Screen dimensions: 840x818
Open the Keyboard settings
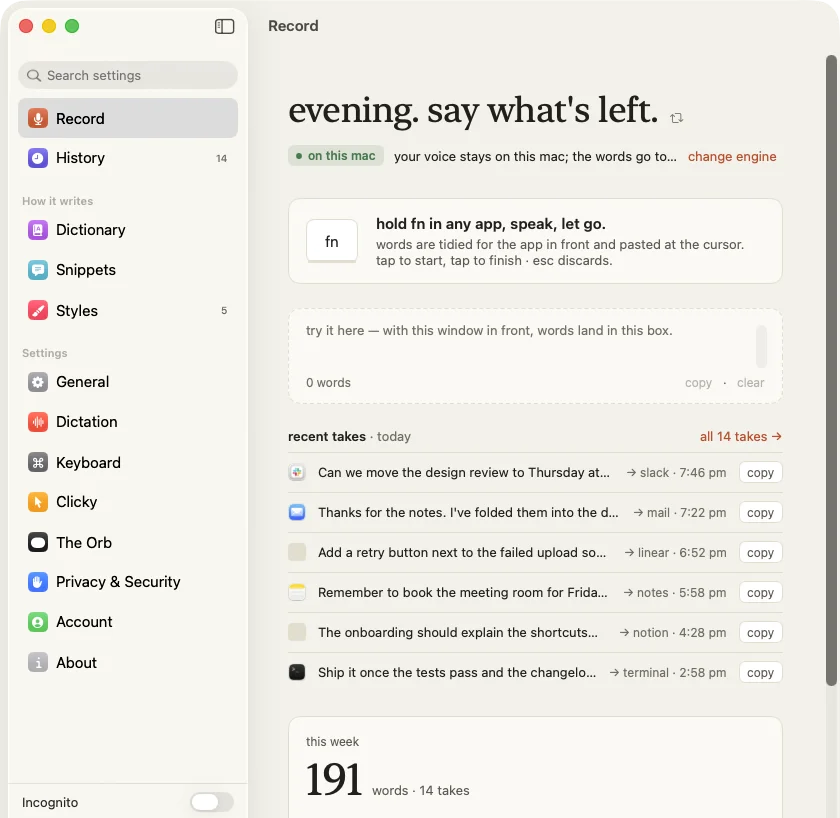click(128, 463)
